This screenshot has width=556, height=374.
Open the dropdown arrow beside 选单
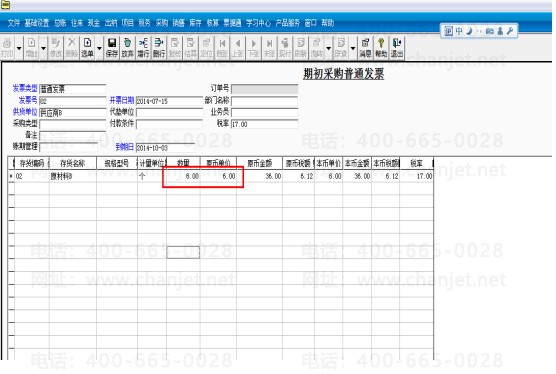pyautogui.click(x=99, y=48)
